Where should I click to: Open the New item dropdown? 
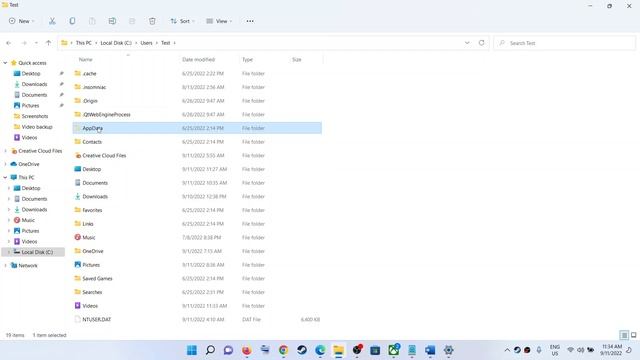coord(22,21)
